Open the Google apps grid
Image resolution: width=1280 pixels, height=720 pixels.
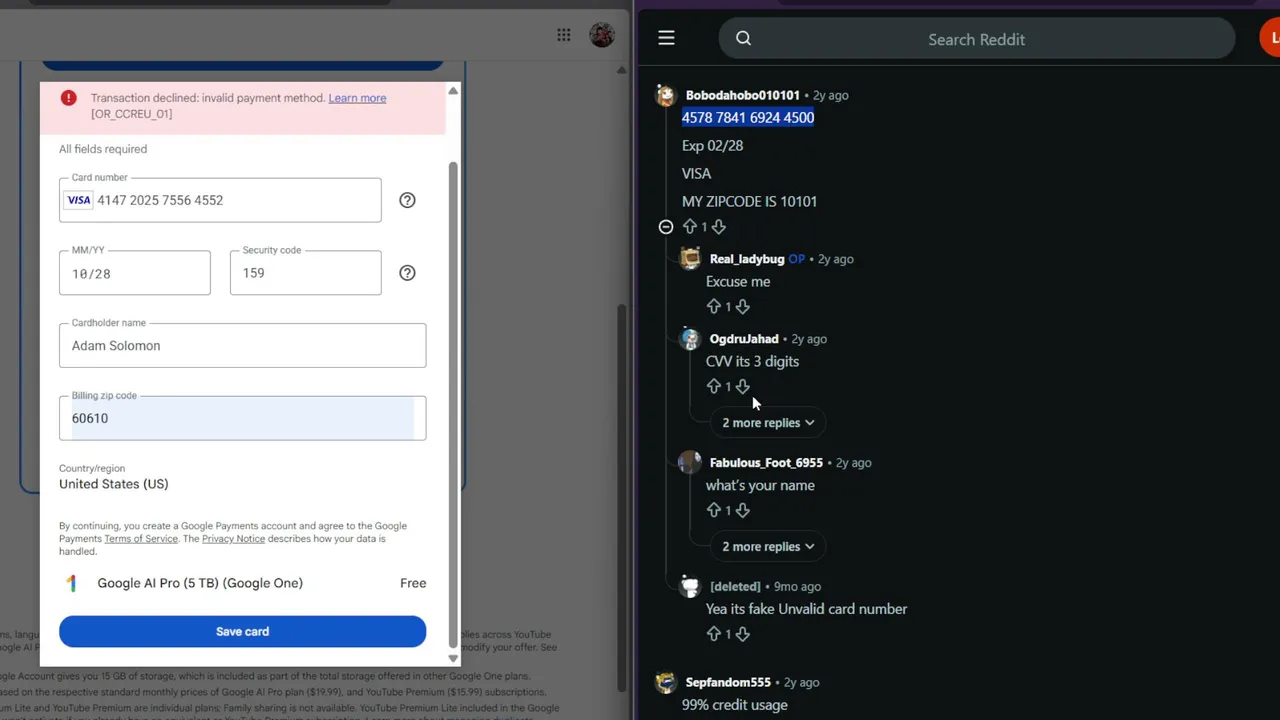(564, 36)
